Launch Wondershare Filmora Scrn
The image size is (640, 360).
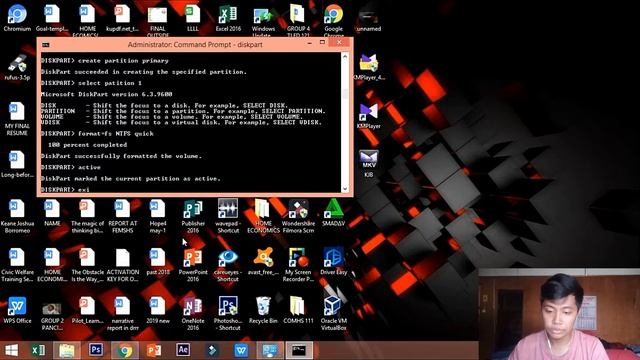298,216
